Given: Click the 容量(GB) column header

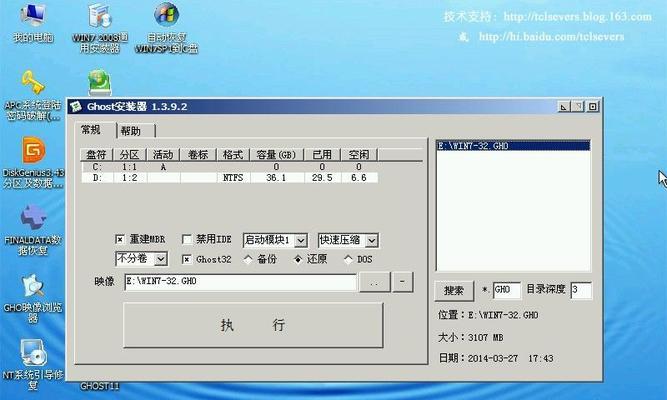Looking at the screenshot, I should coord(276,154).
